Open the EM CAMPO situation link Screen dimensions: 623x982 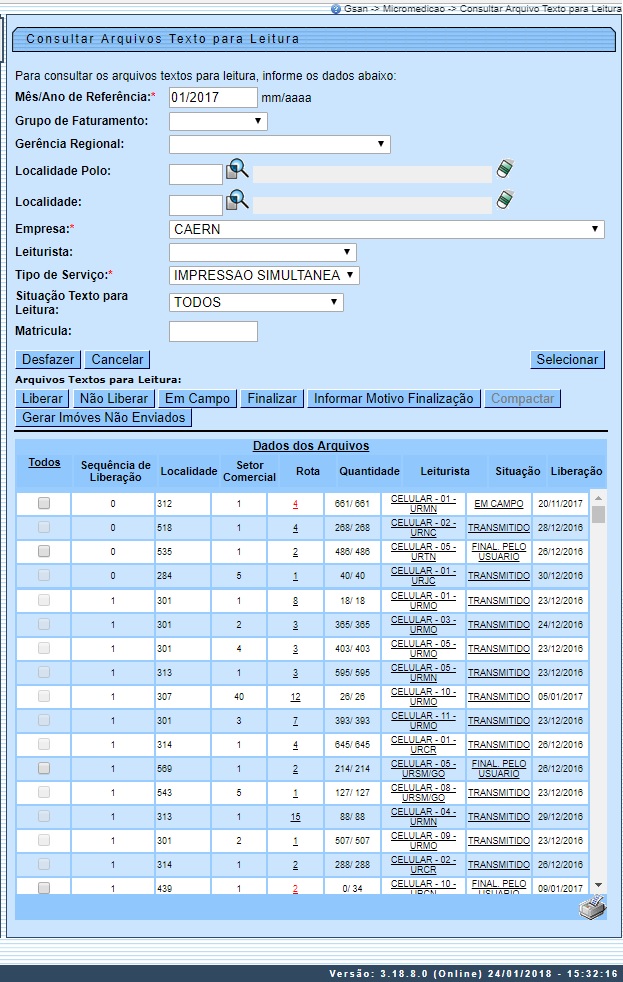(498, 504)
